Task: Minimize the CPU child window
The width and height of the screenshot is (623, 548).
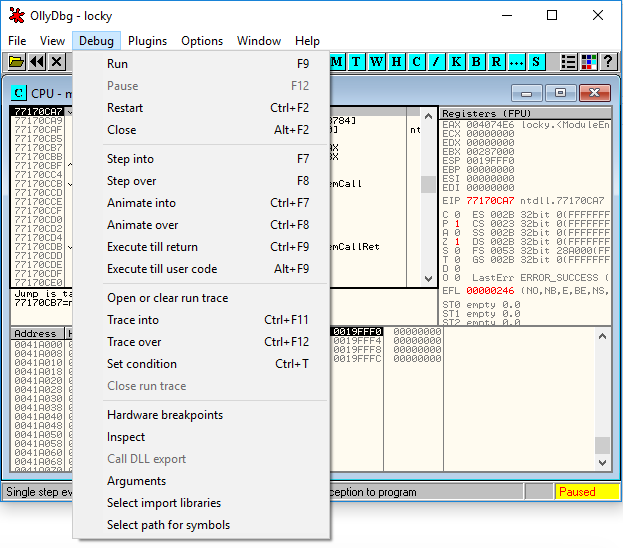Action: click(x=526, y=93)
